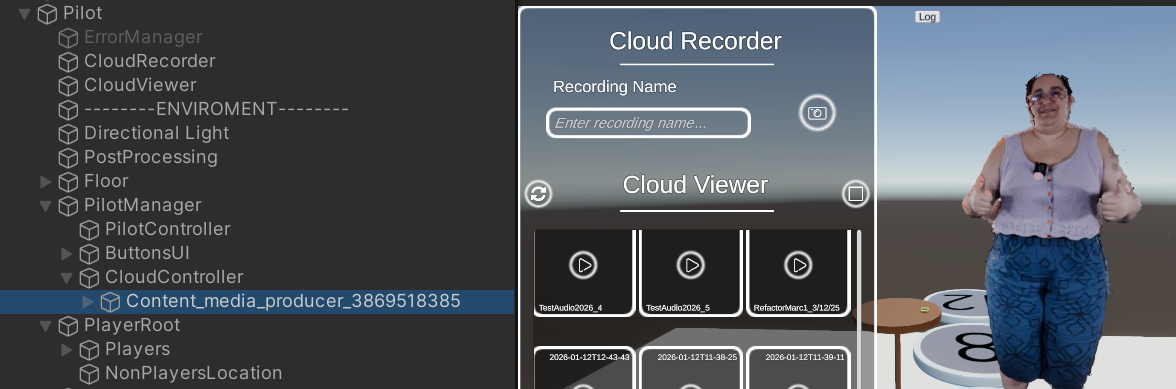Expand Content_media_producer_3869518385 children
Viewport: 1176px width, 389px height.
tap(88, 301)
